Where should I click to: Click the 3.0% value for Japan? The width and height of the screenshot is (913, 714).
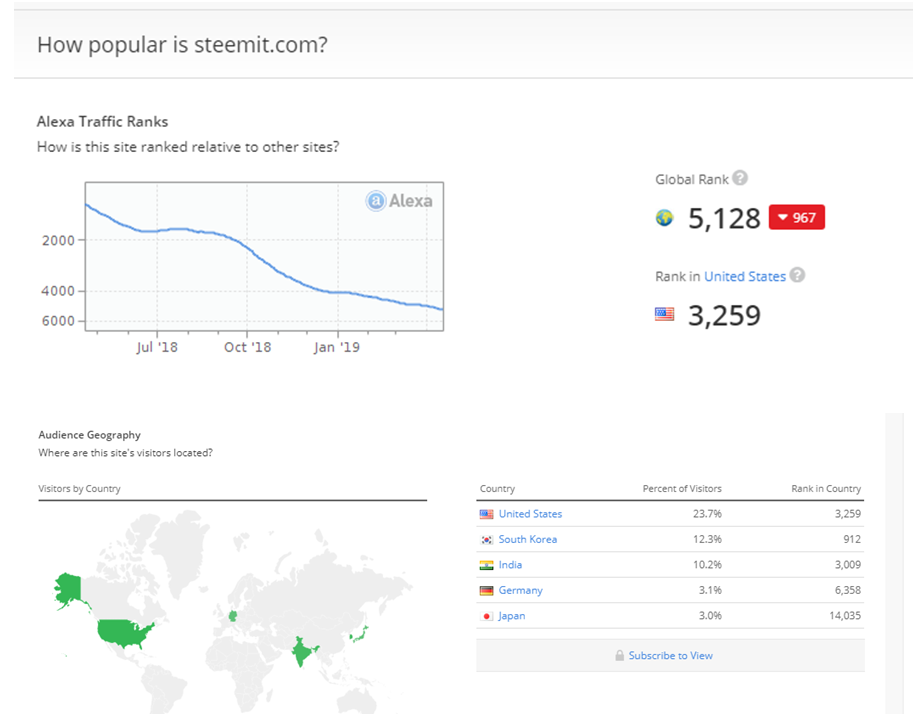(710, 616)
